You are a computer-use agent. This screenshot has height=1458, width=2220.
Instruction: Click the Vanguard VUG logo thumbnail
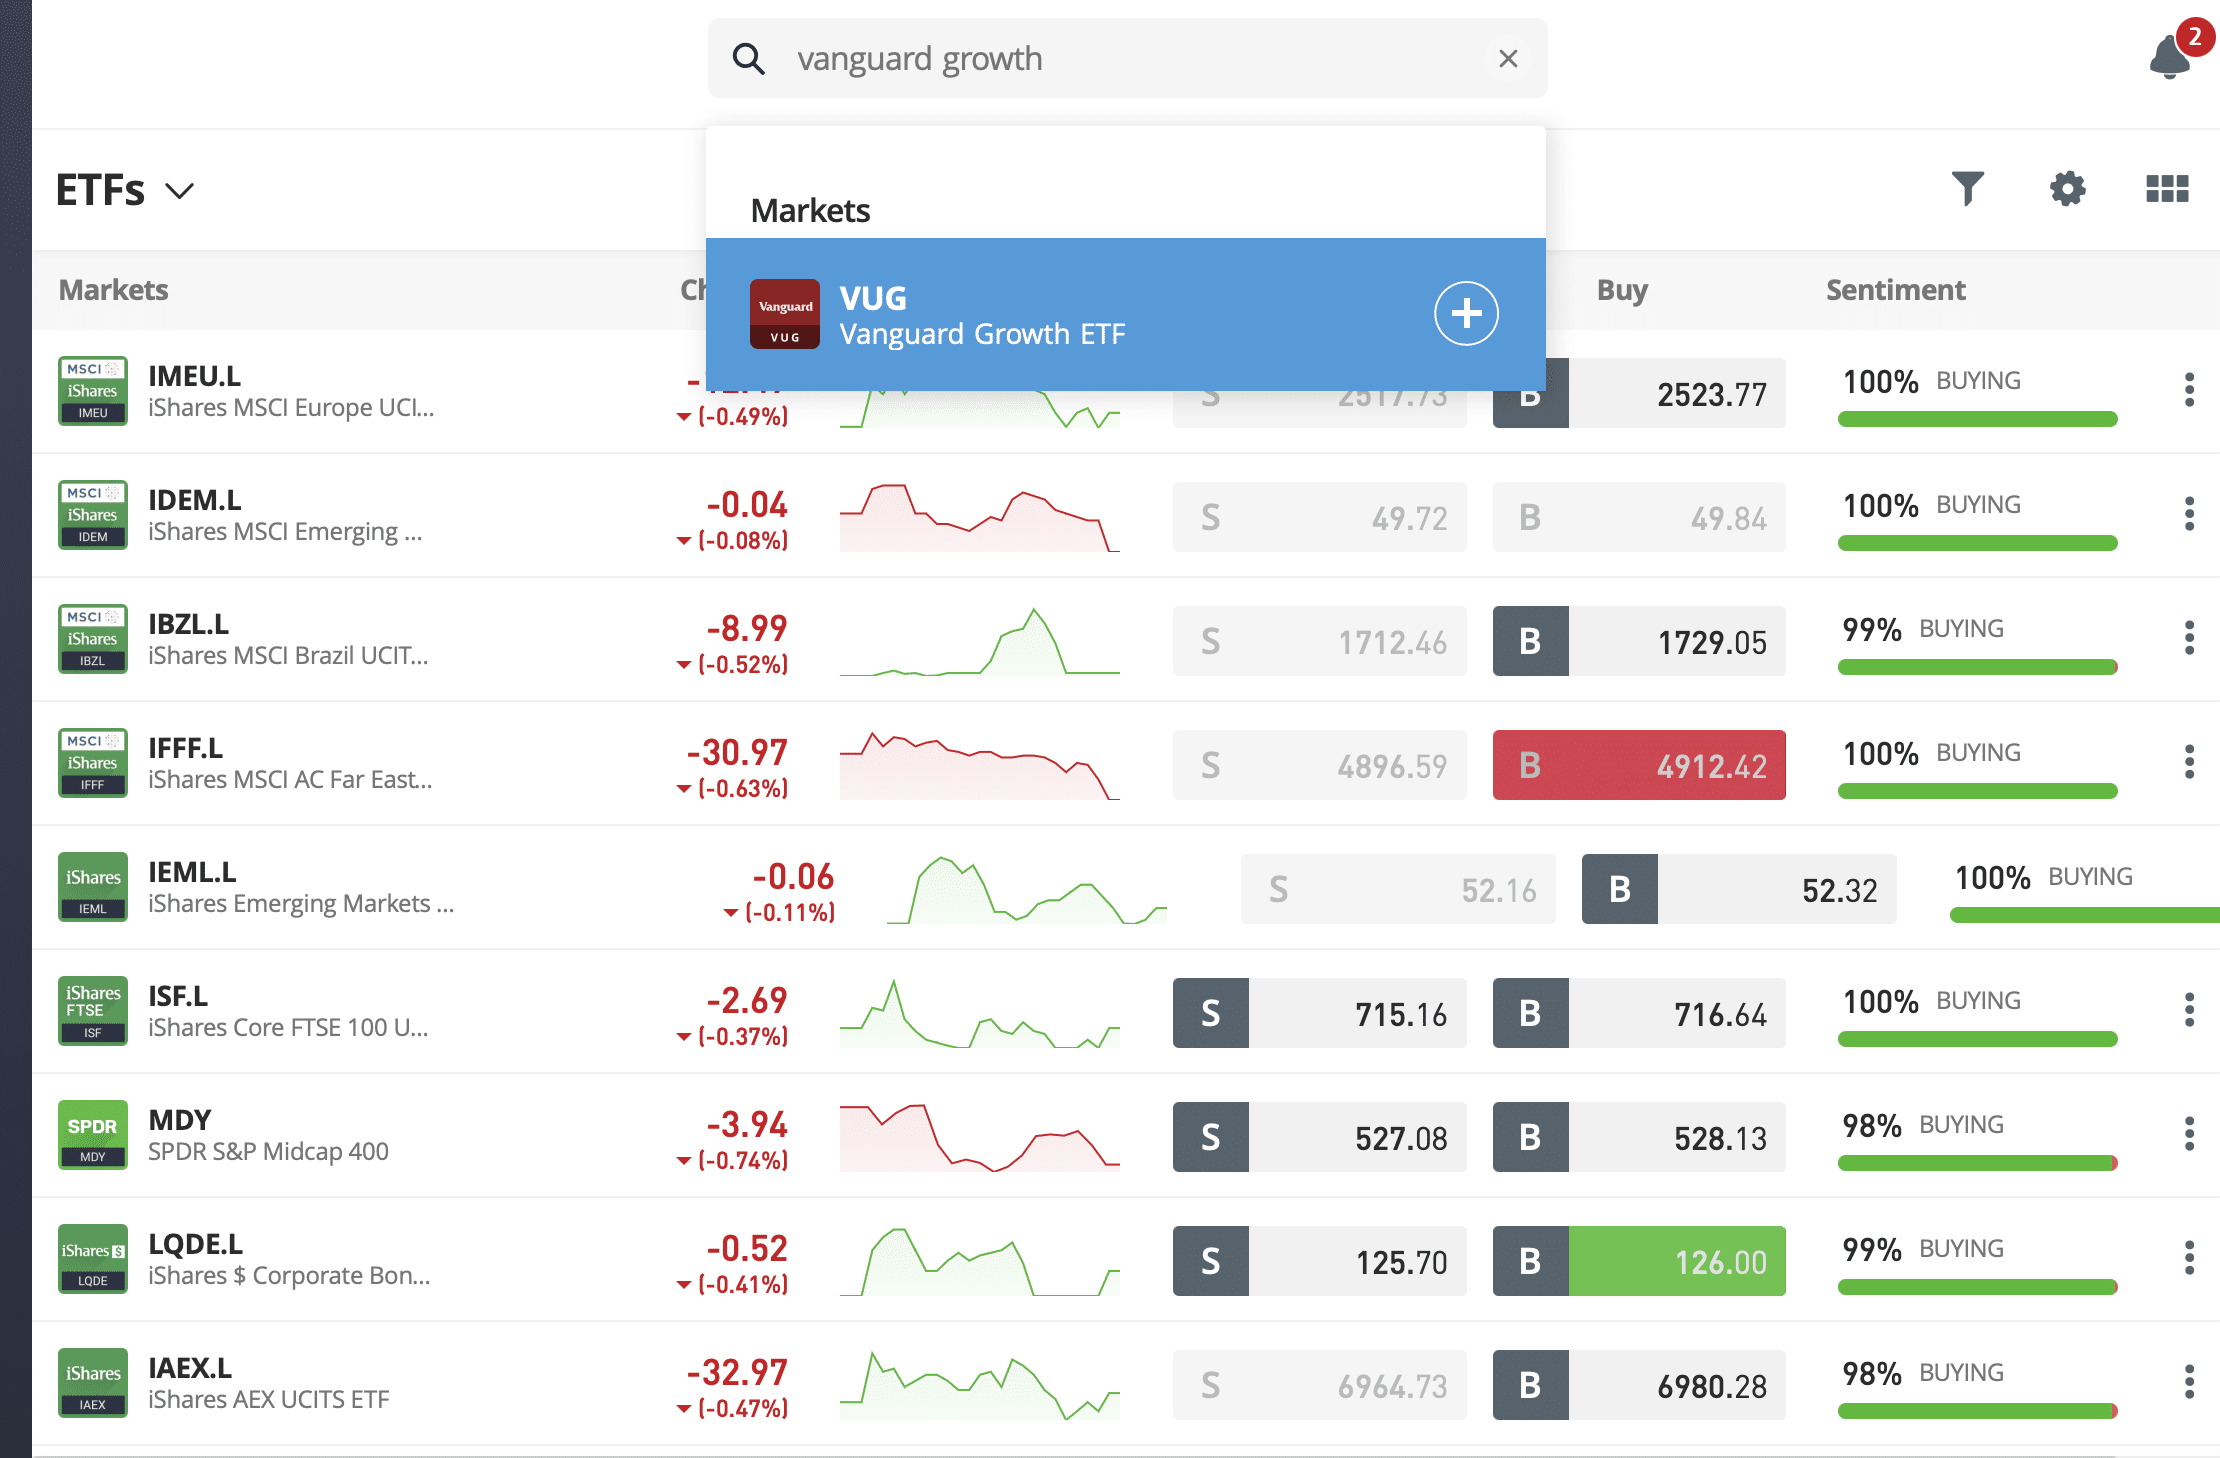(785, 314)
